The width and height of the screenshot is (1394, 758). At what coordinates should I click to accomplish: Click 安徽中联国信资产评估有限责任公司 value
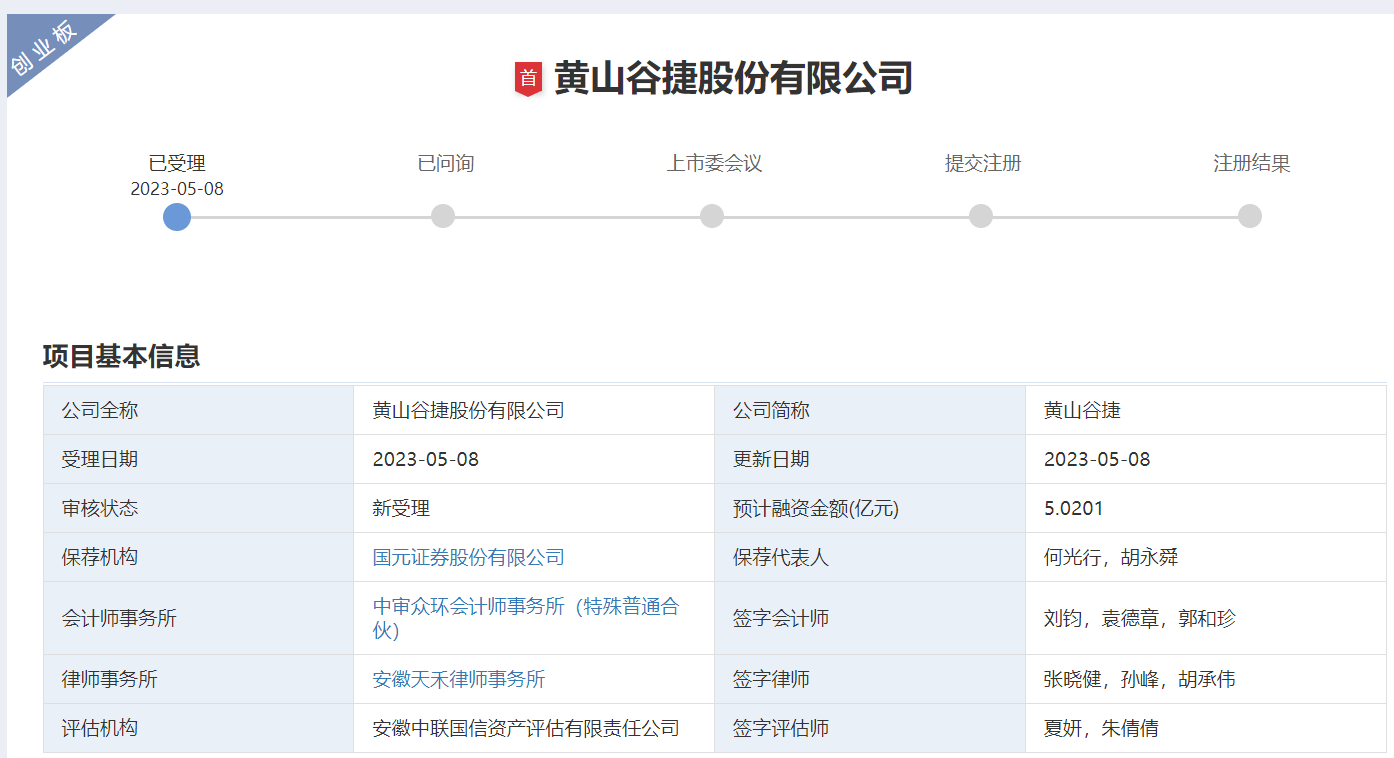pyautogui.click(x=526, y=728)
